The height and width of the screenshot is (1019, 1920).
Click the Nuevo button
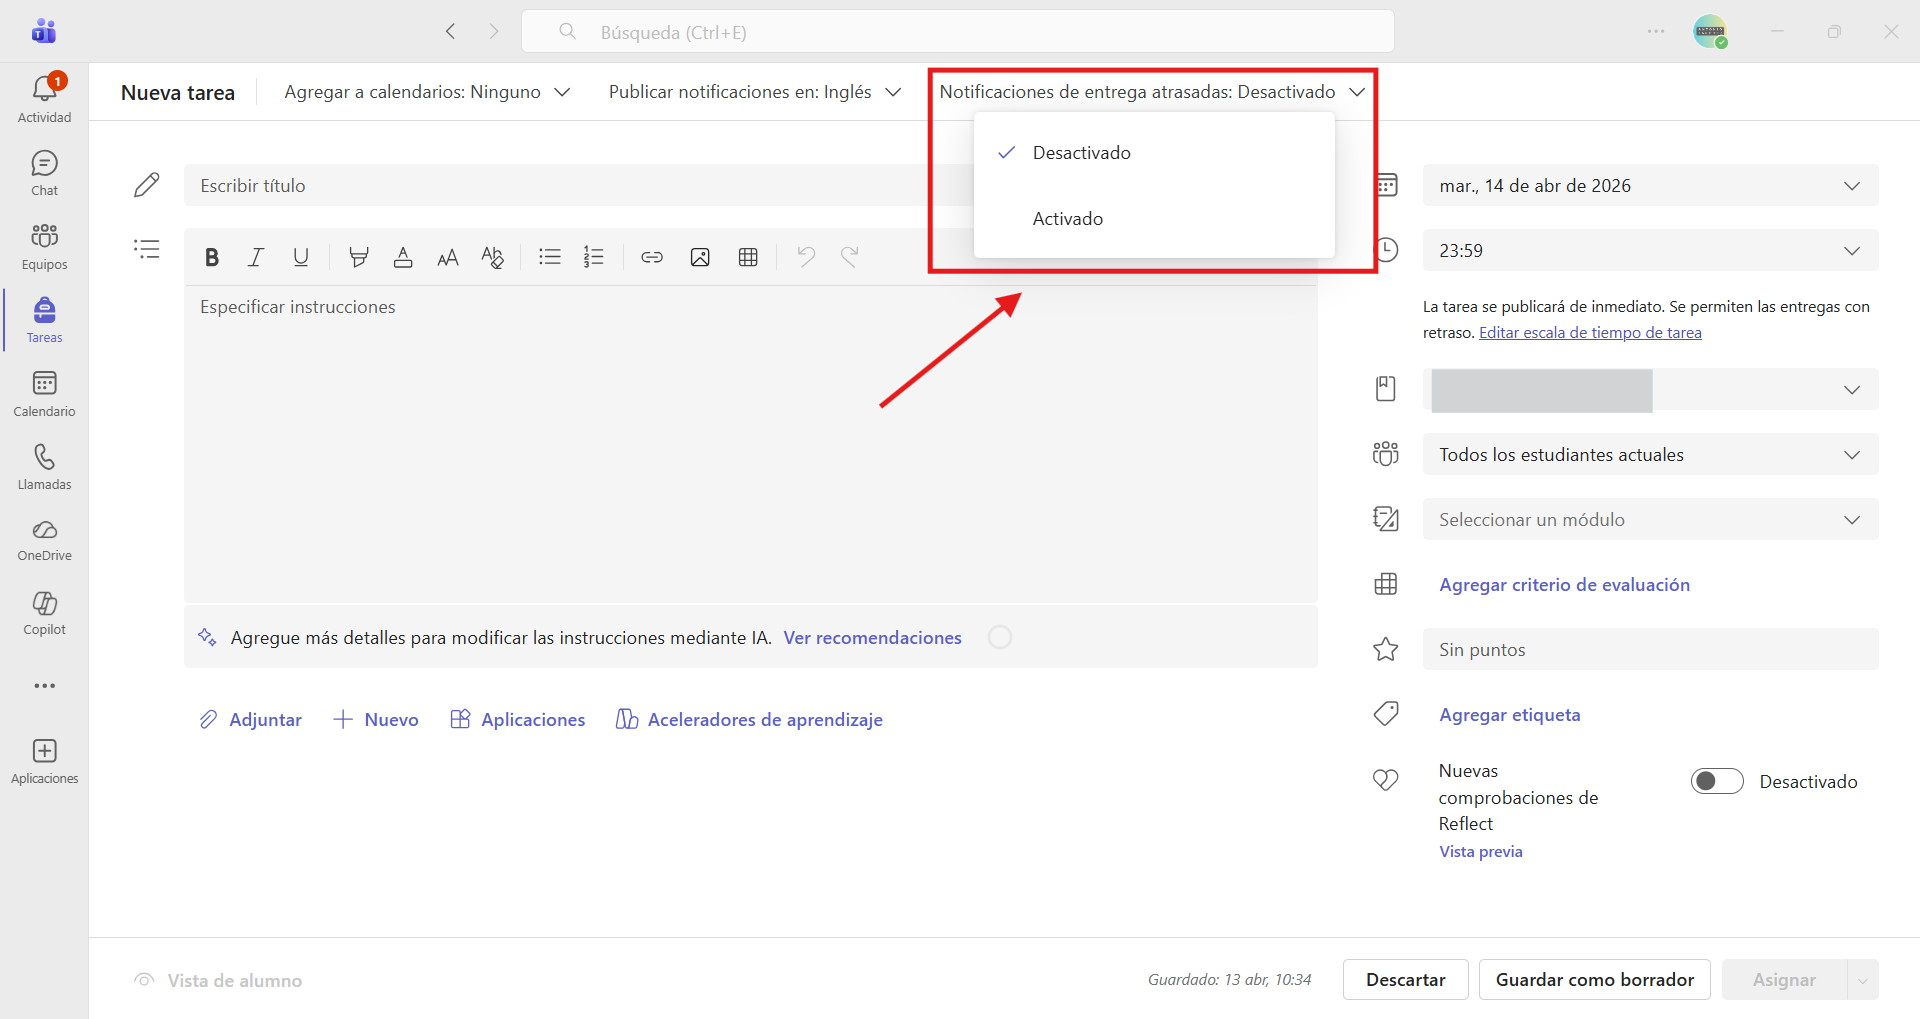tap(375, 720)
